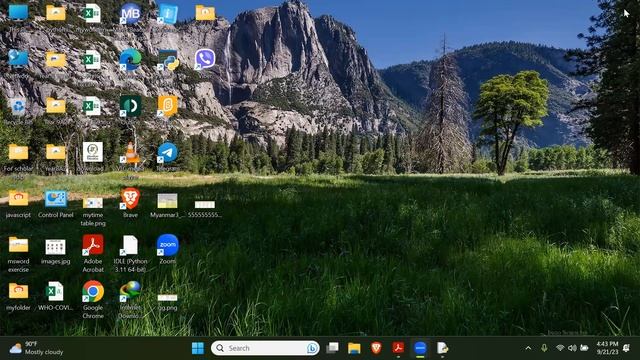The image size is (640, 360).
Task: Open Control Panel from the desktop
Action: coord(56,199)
